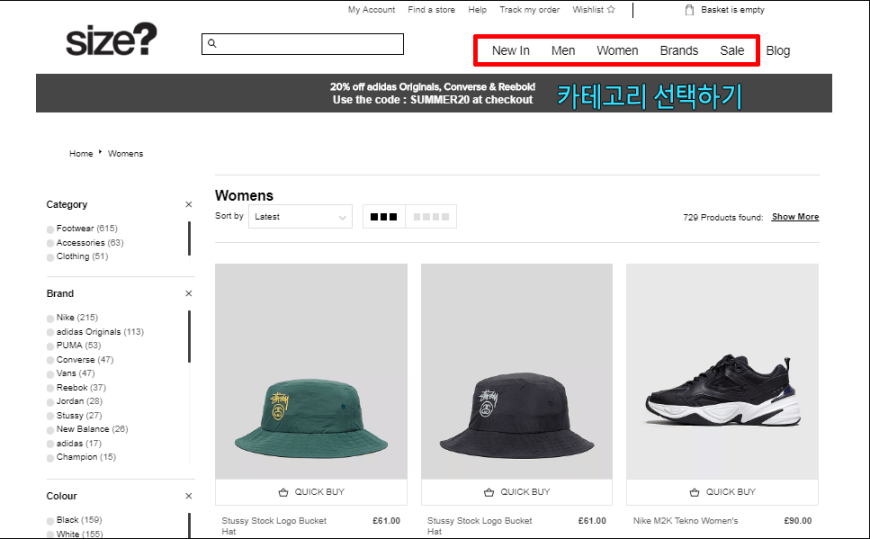The image size is (870, 539).
Task: Click Quick Buy basket icon under green hat
Action: 284,492
